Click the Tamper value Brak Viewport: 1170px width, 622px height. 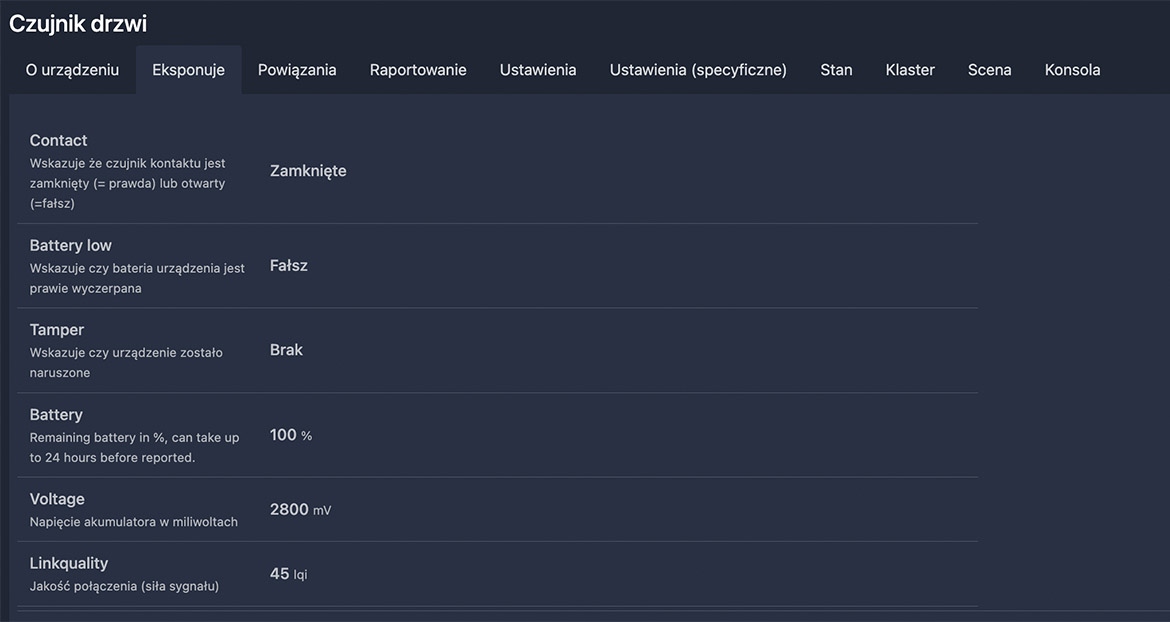286,350
